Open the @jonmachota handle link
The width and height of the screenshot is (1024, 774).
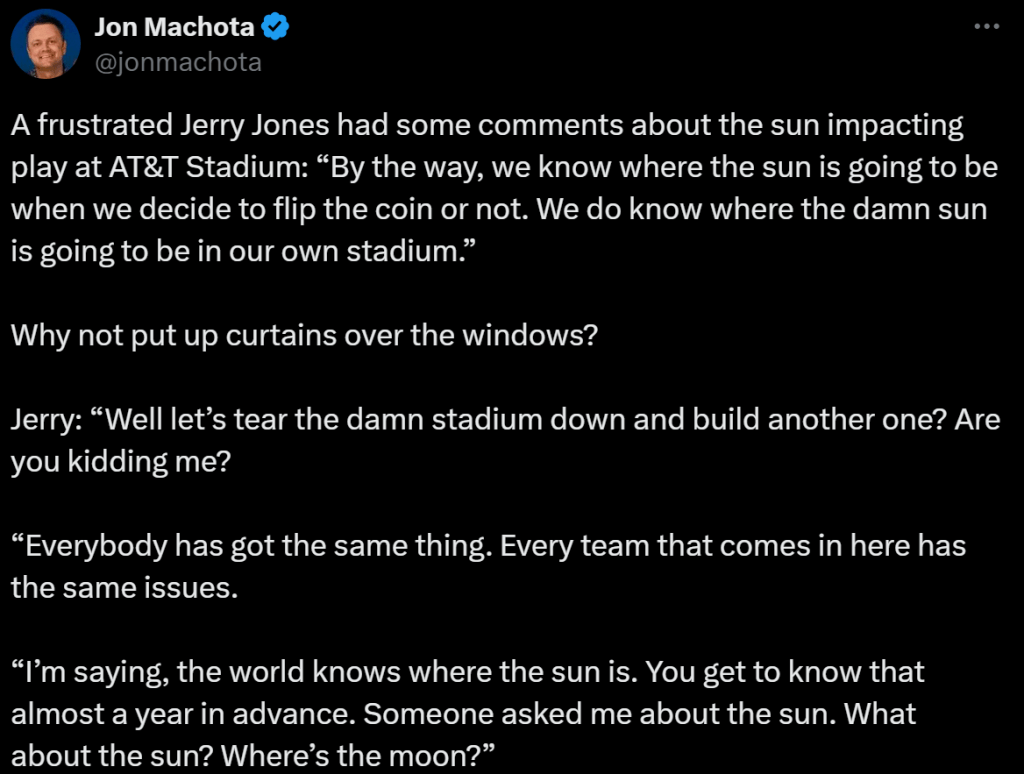click(x=178, y=62)
